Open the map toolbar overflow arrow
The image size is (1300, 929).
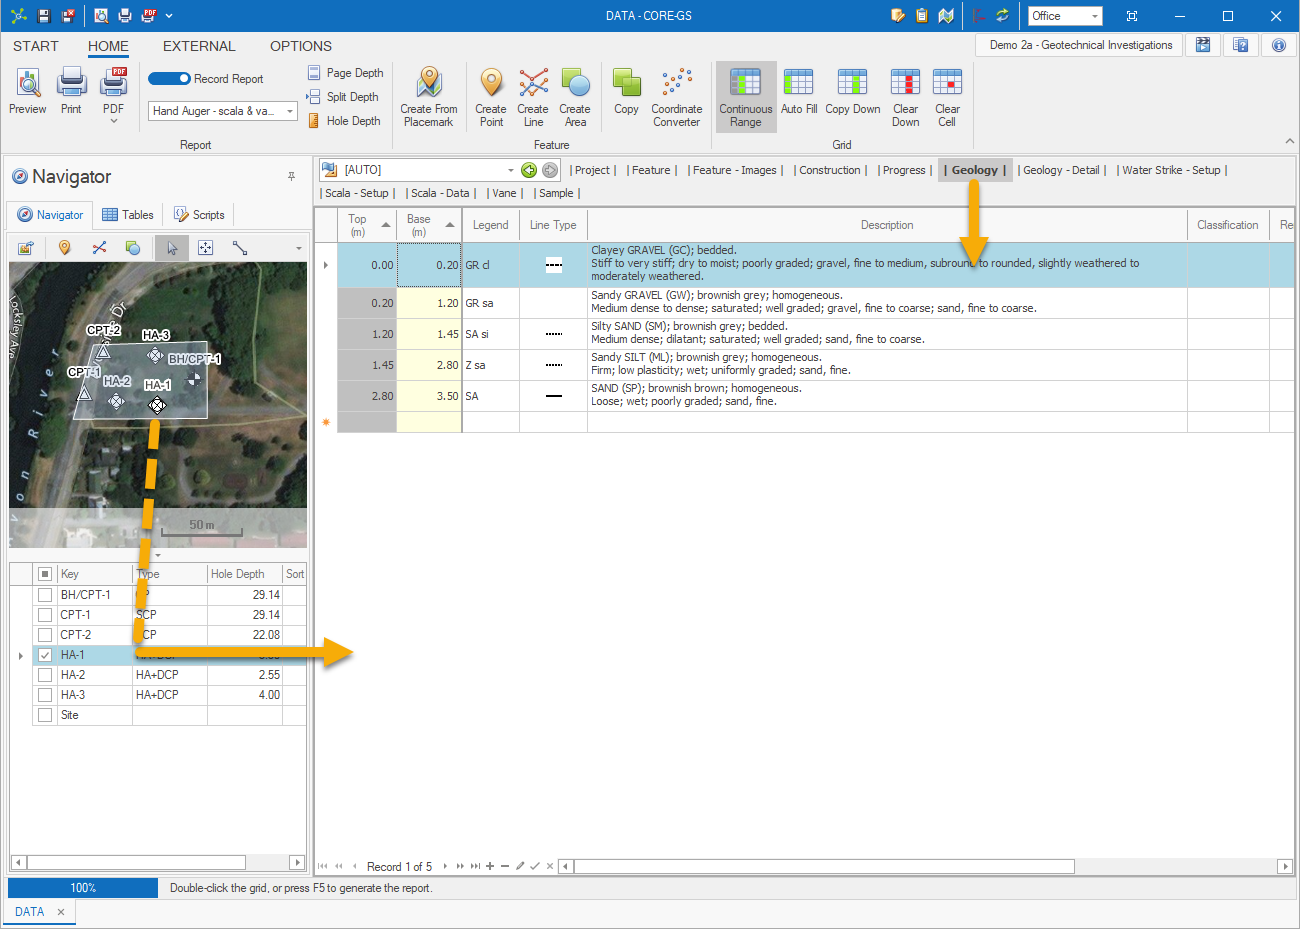click(298, 248)
